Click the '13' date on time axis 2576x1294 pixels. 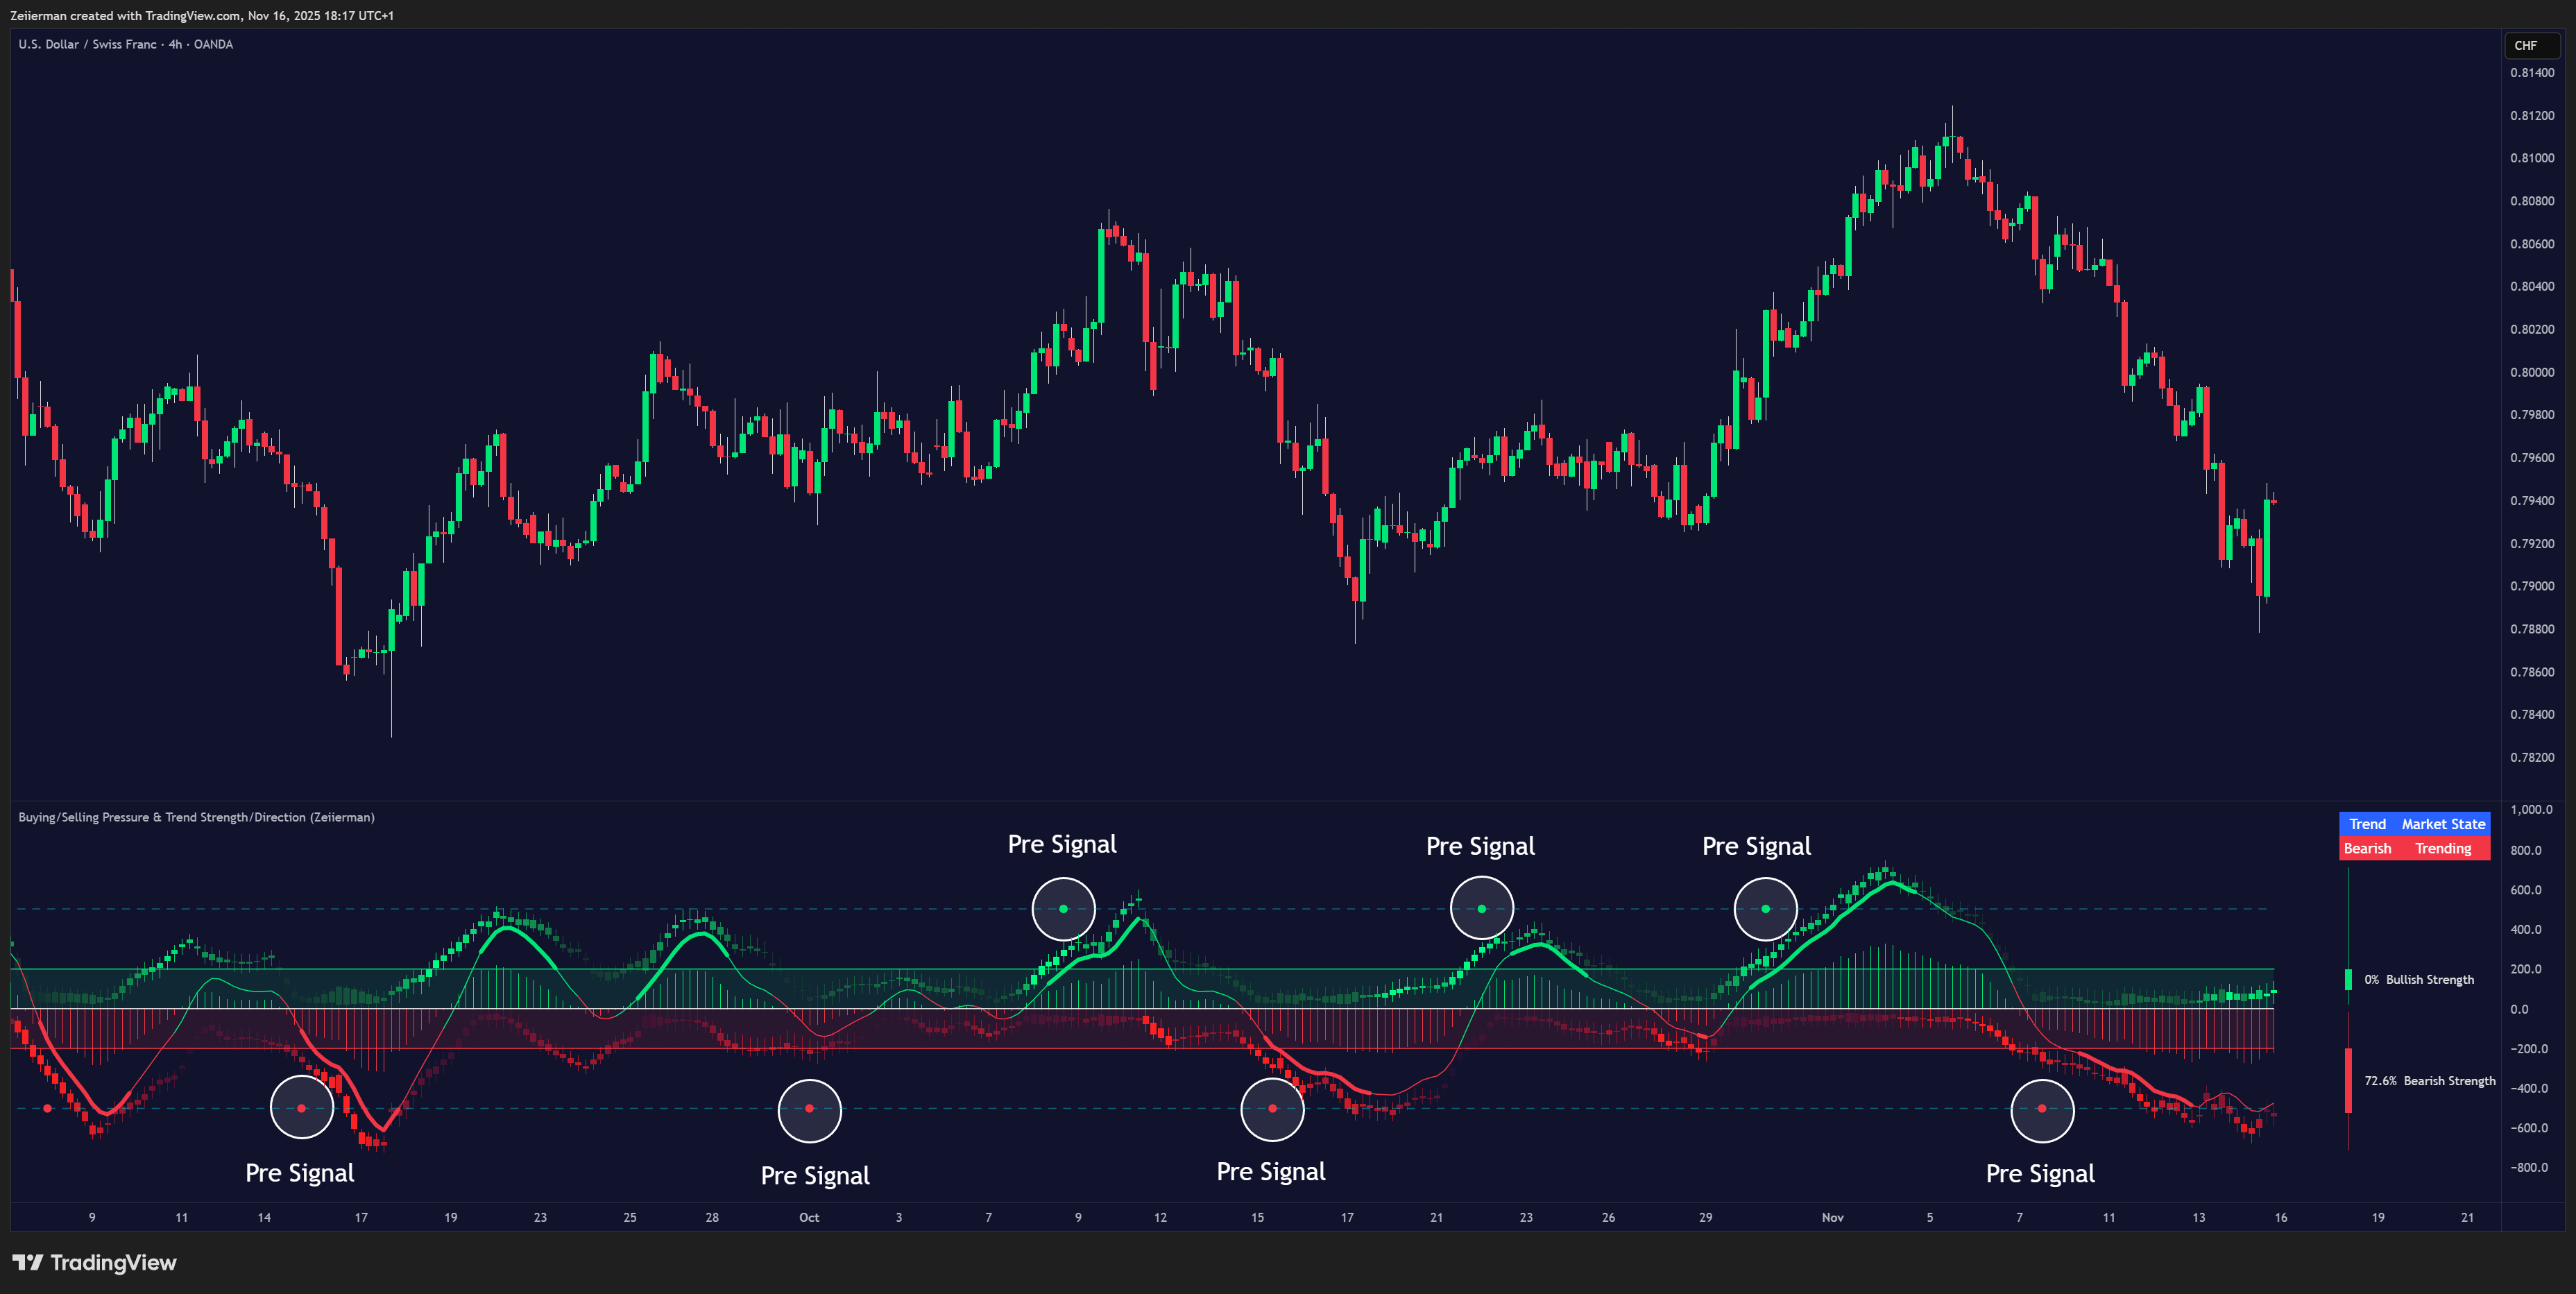coord(2198,1217)
